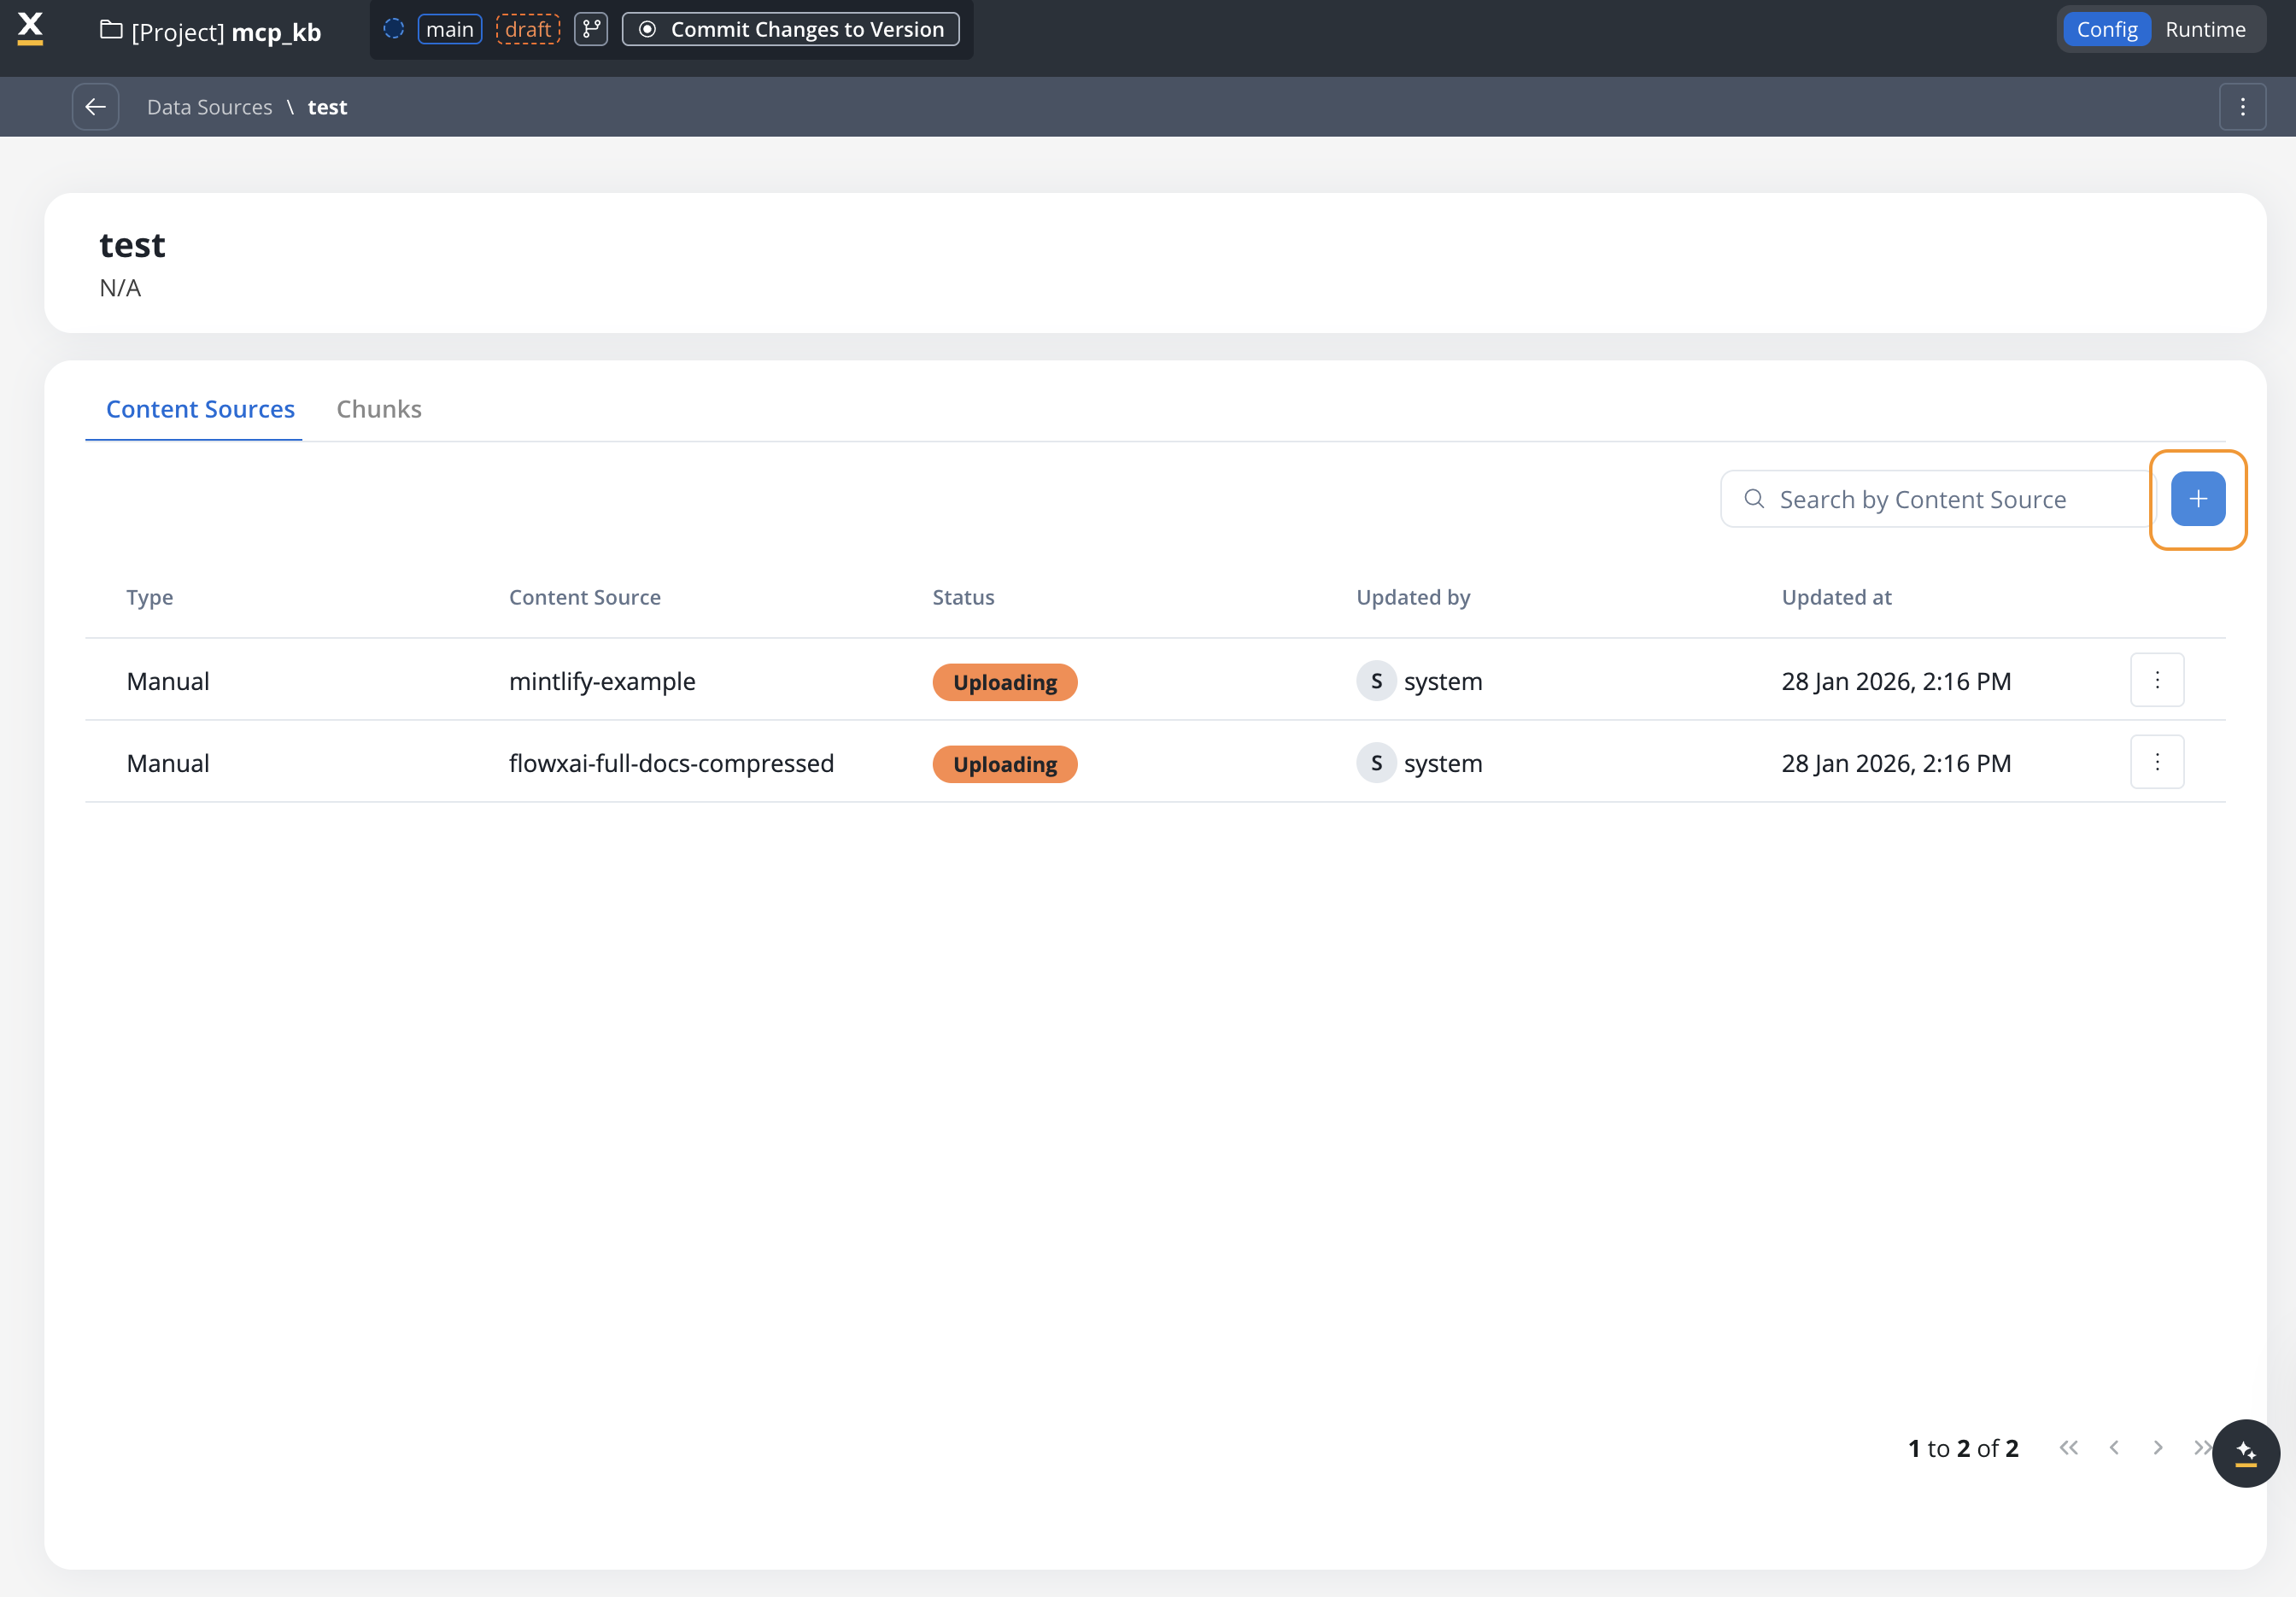
Task: Click the draft version badge
Action: pyautogui.click(x=527, y=29)
